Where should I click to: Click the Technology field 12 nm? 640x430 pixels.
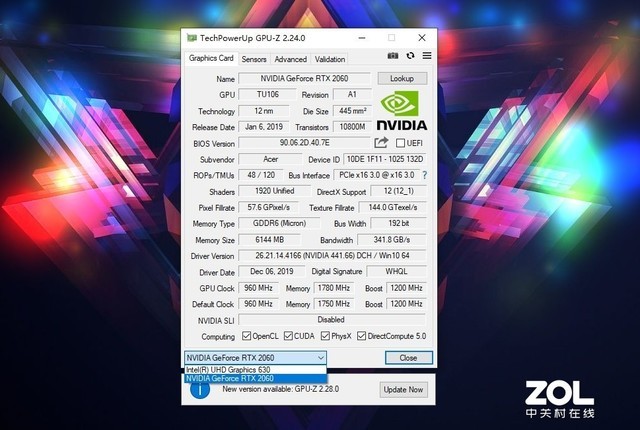tap(264, 111)
